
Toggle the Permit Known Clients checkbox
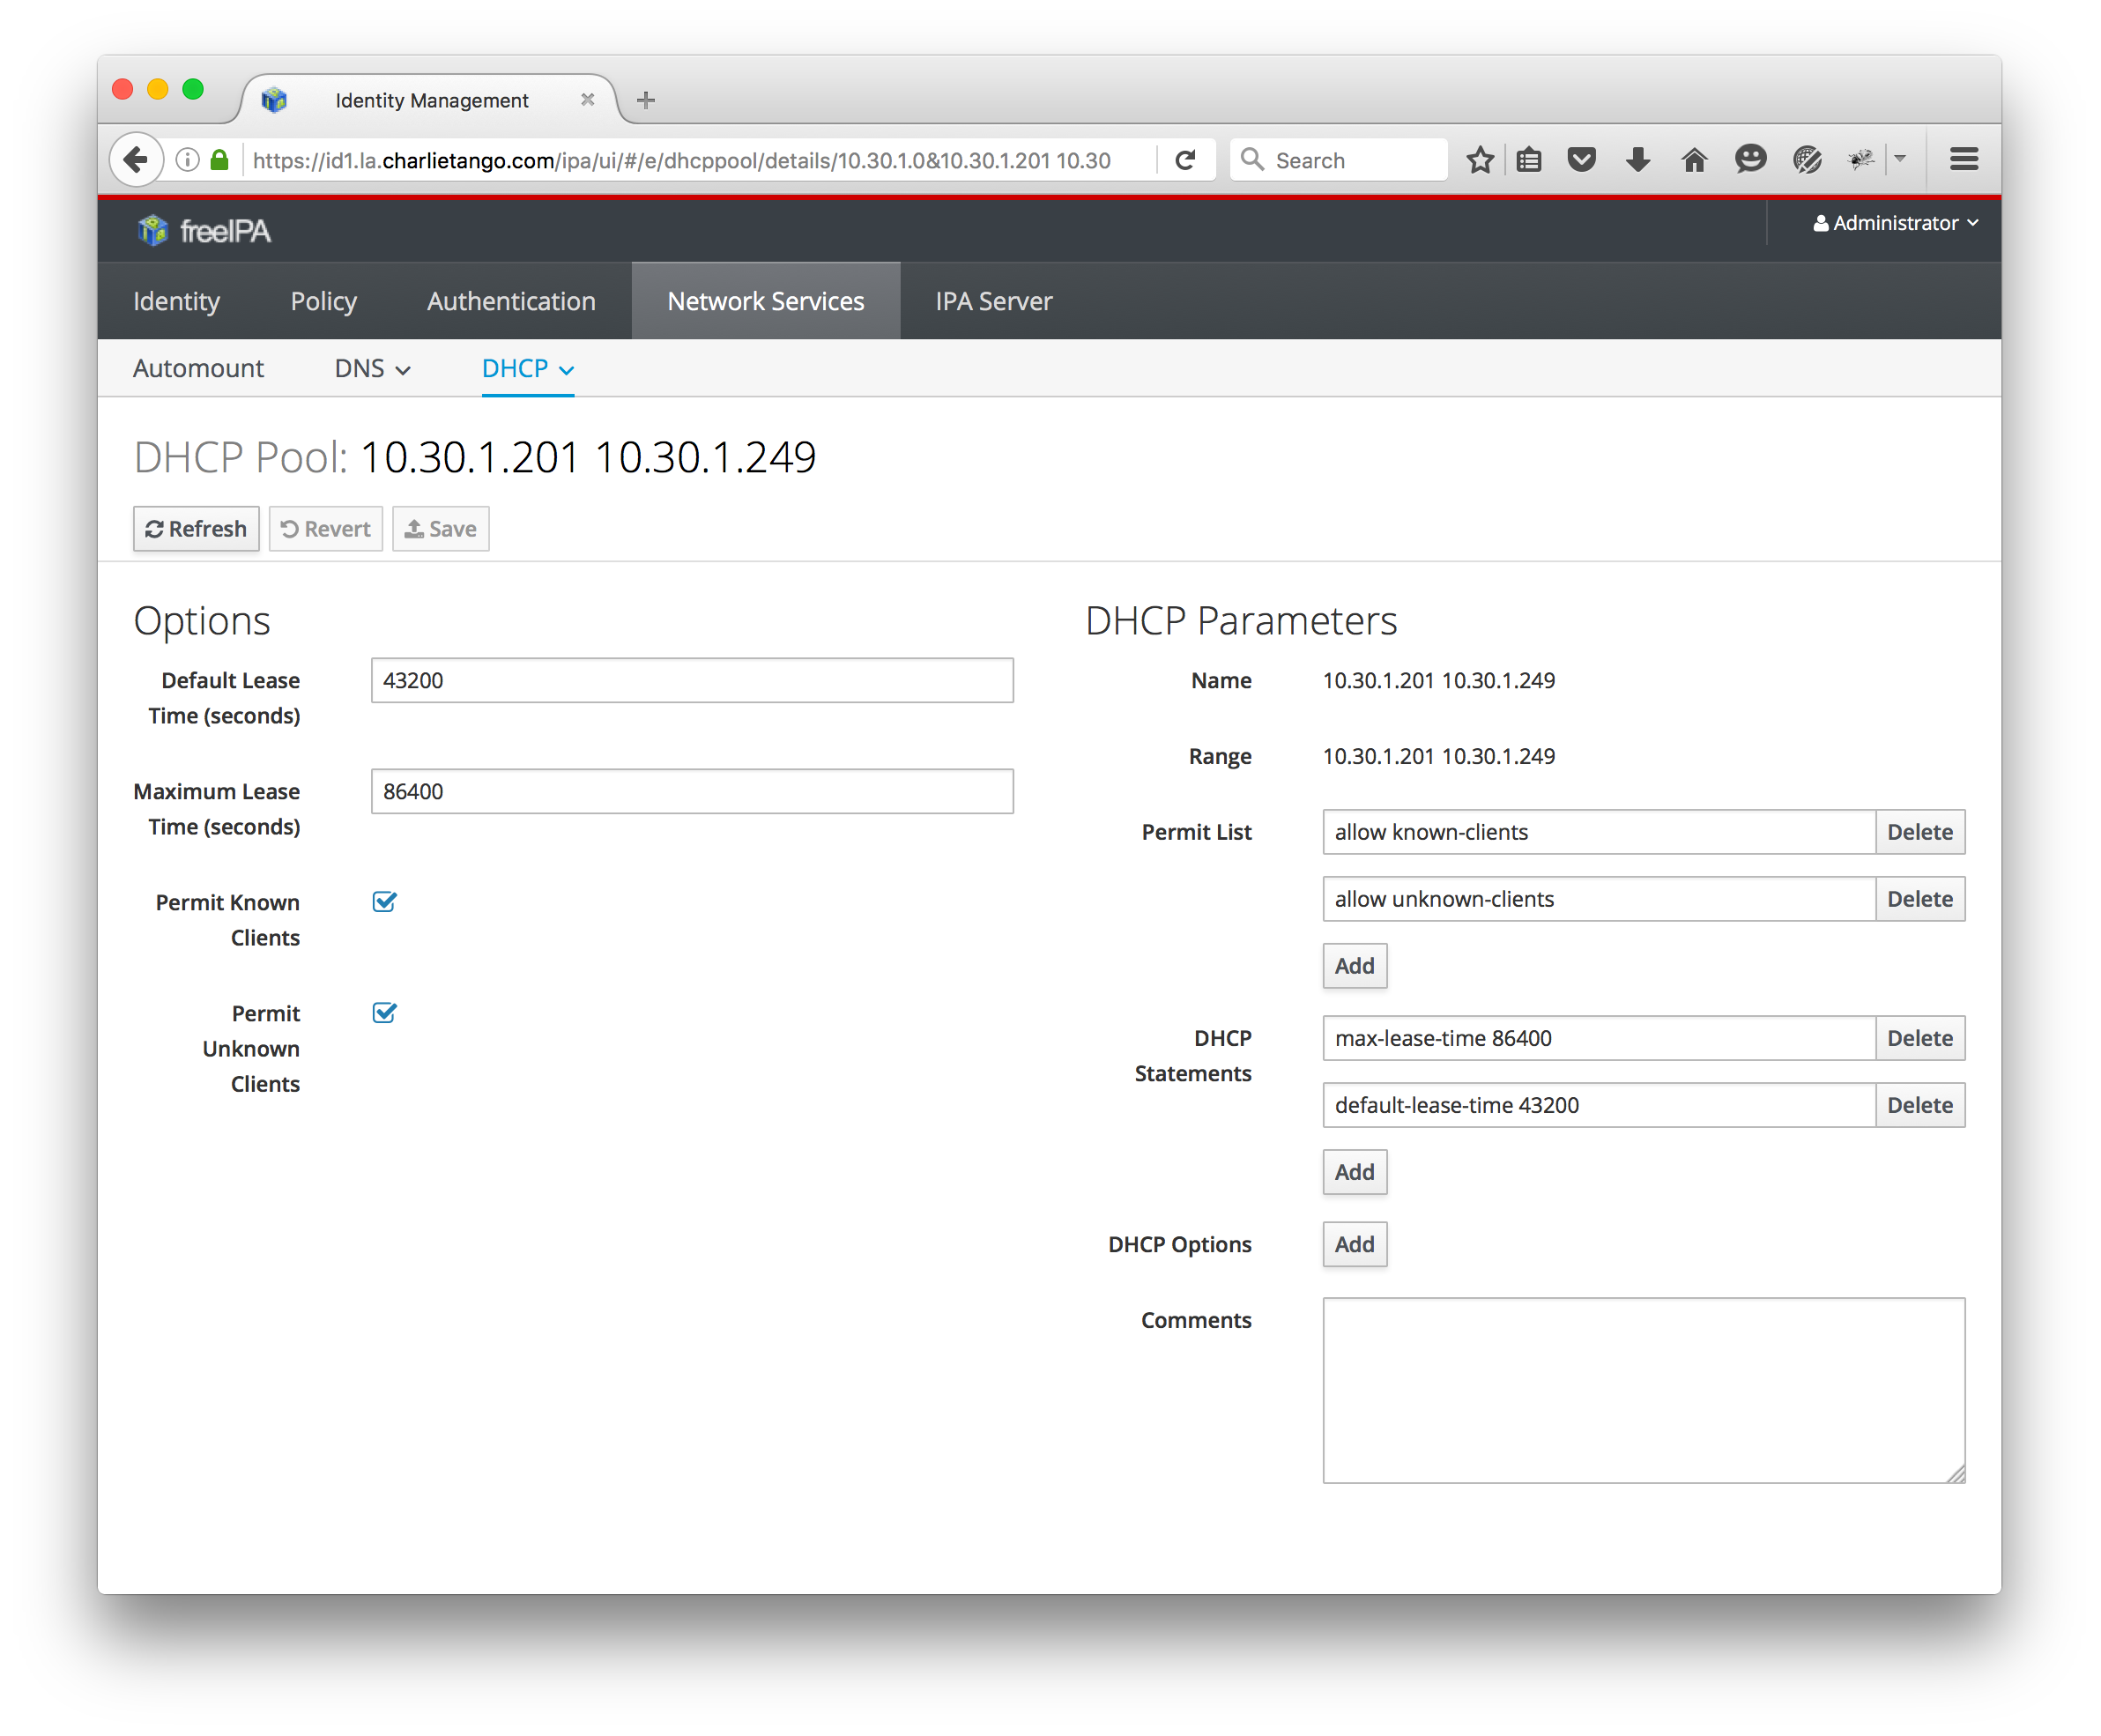click(x=384, y=902)
